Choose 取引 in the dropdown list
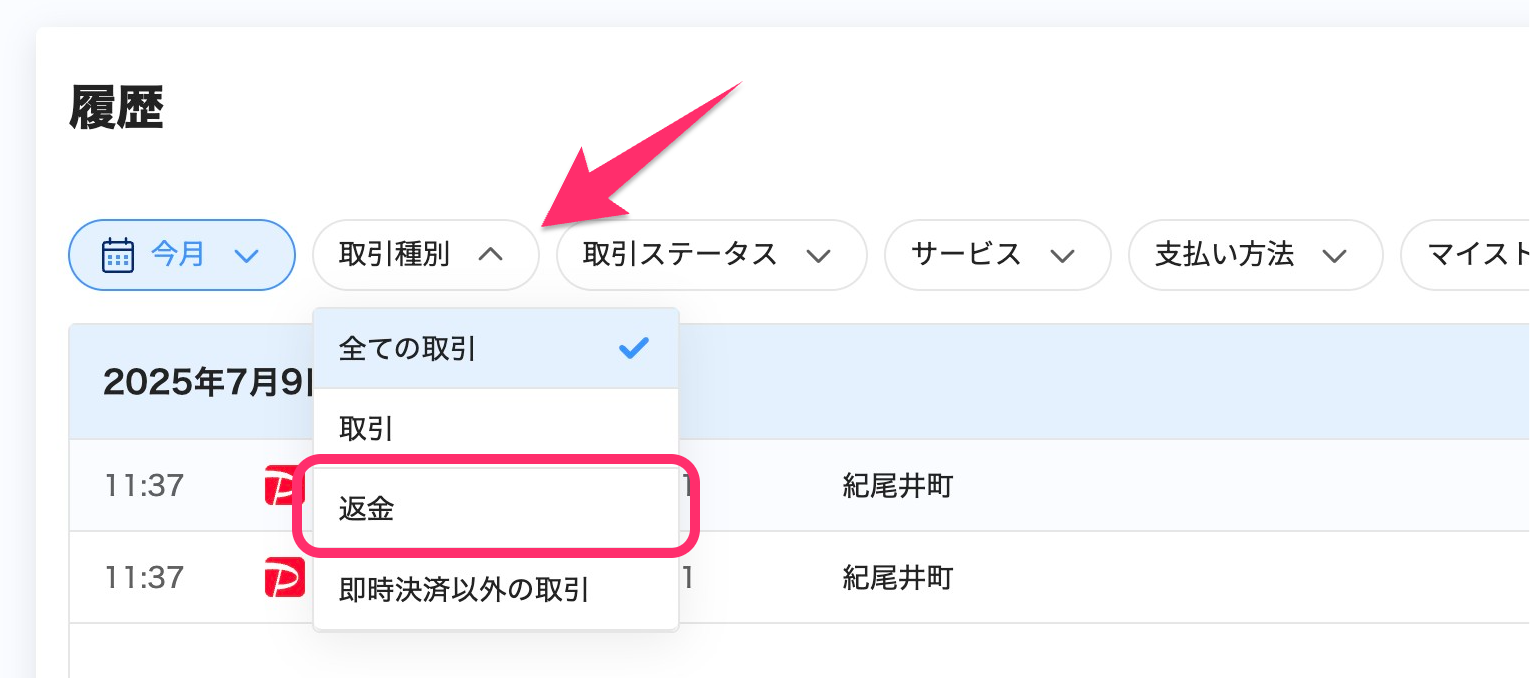The width and height of the screenshot is (1530, 678). 366,429
